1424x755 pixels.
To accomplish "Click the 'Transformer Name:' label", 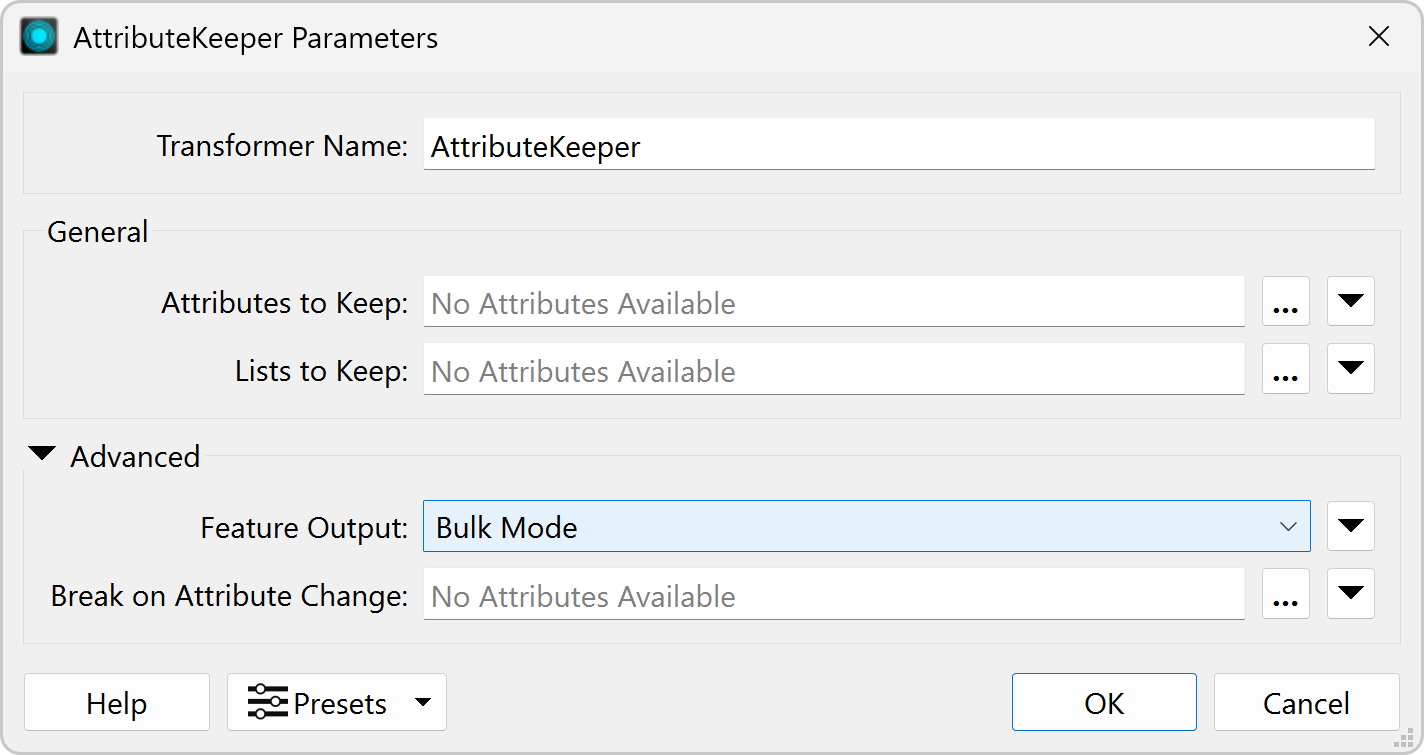I will pos(282,146).
